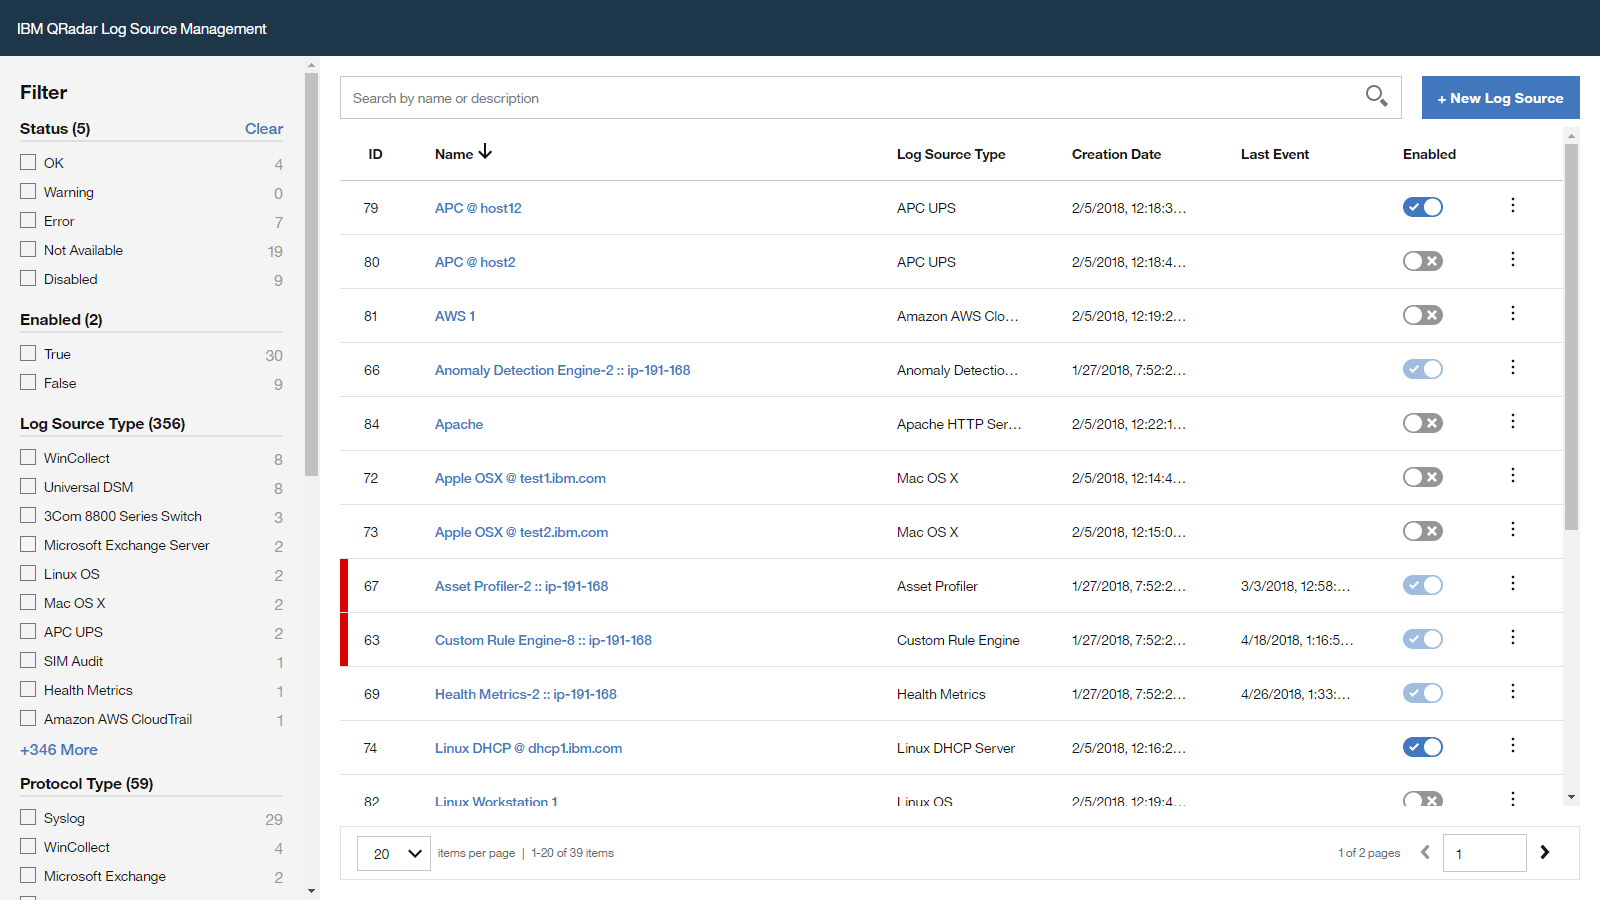
Task: Check the WinCollect log source type filter
Action: [x=28, y=457]
